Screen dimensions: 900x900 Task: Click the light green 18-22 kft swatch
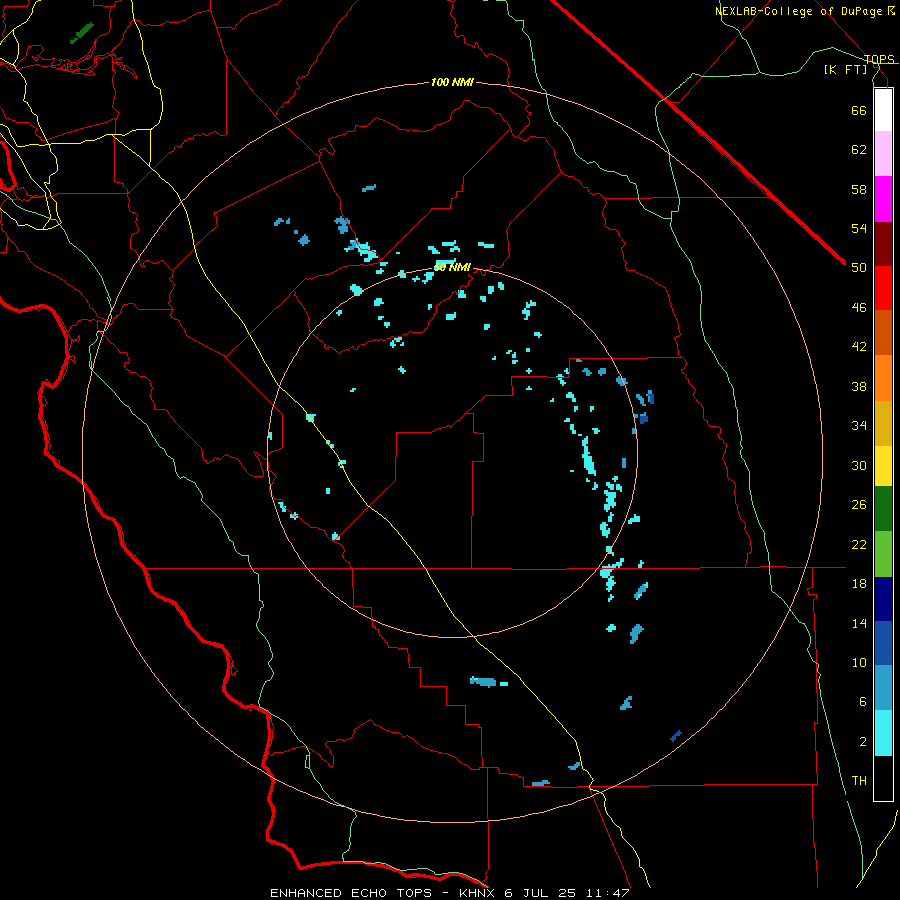point(883,554)
